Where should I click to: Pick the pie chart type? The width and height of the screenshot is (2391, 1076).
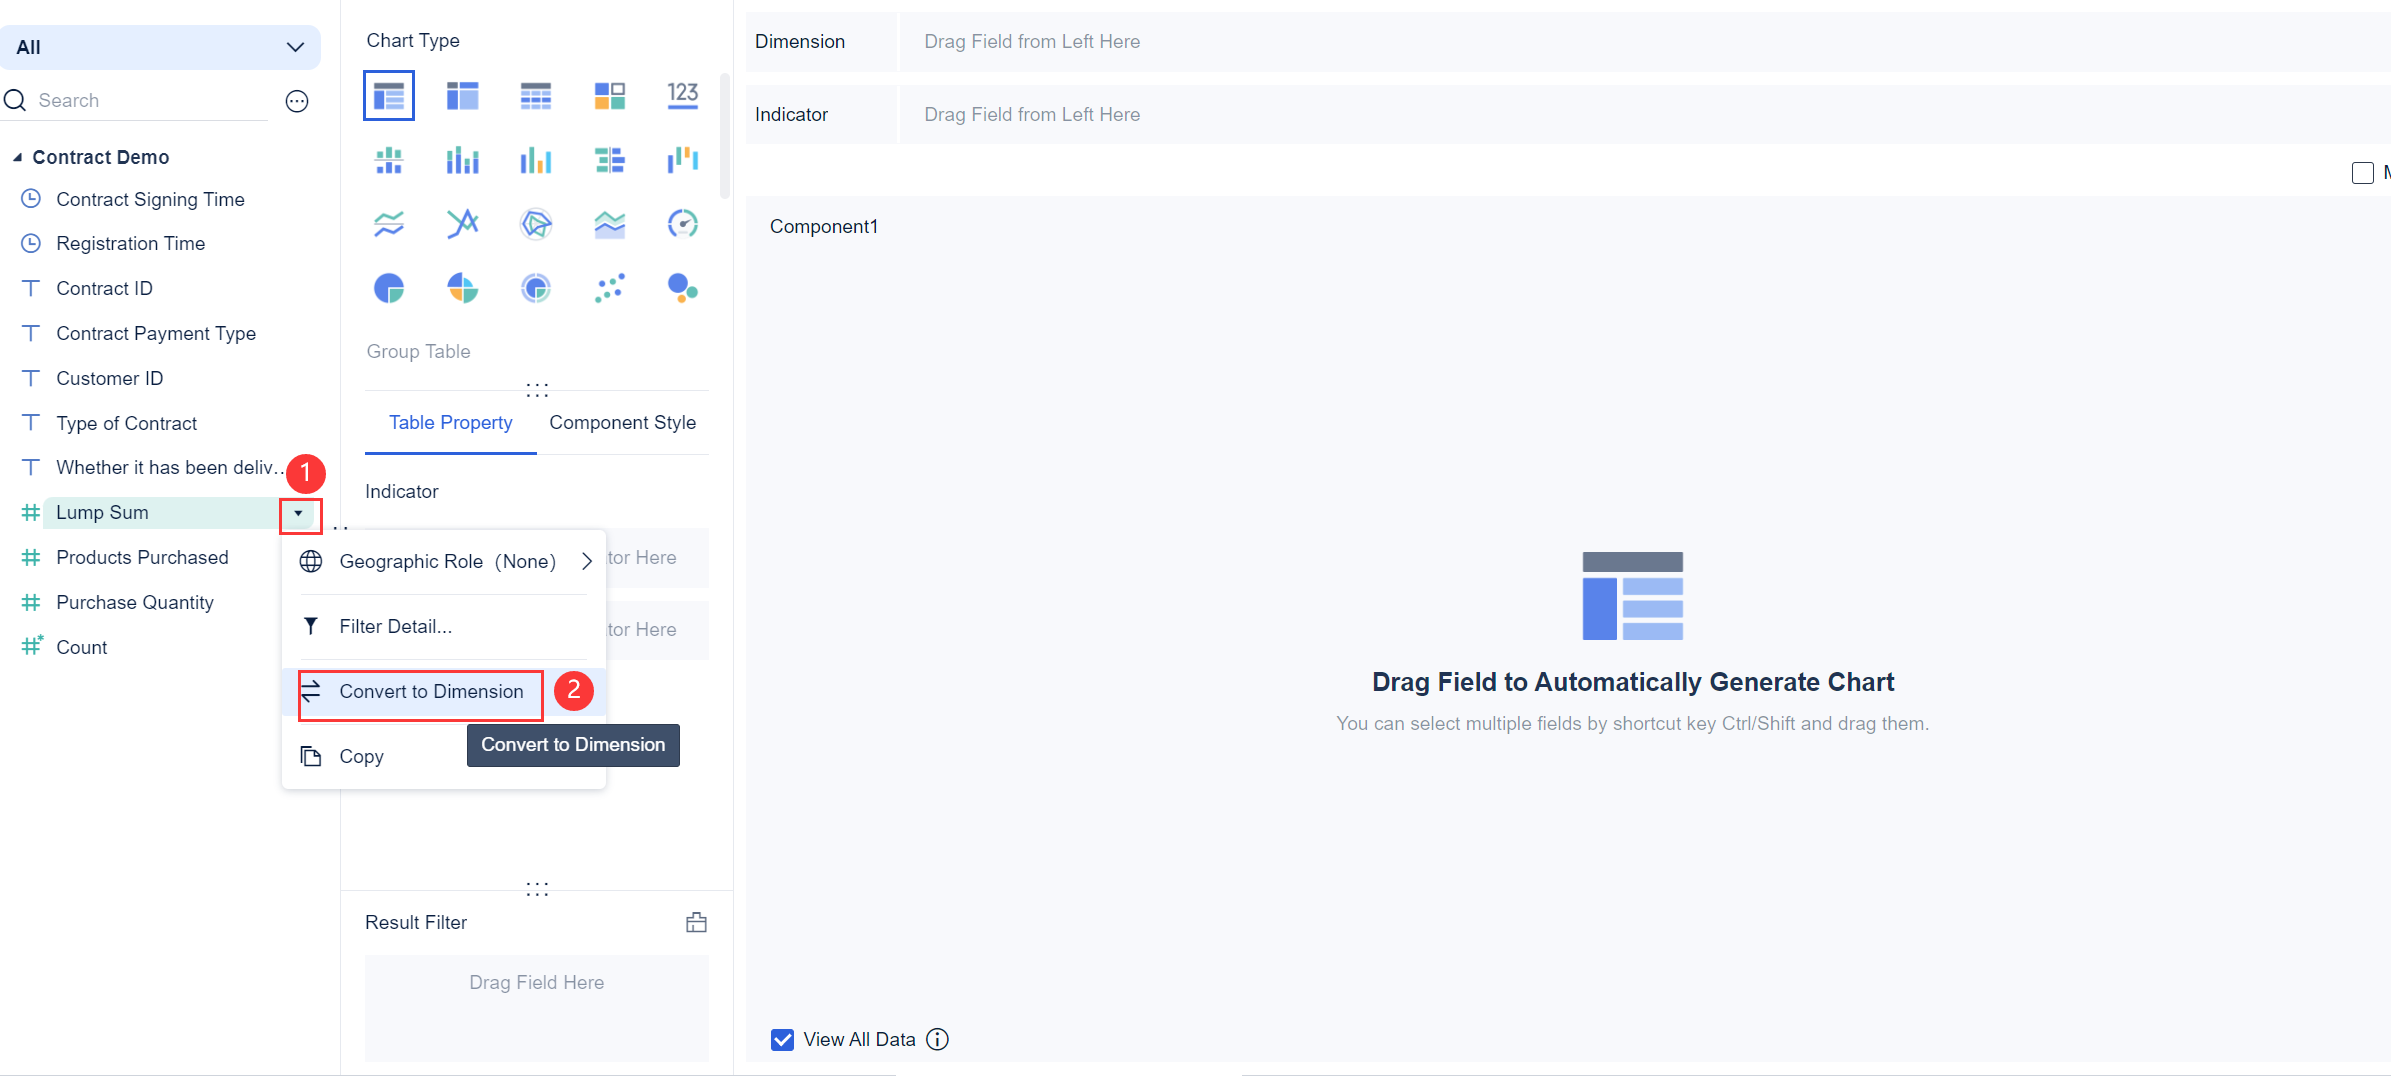(388, 288)
